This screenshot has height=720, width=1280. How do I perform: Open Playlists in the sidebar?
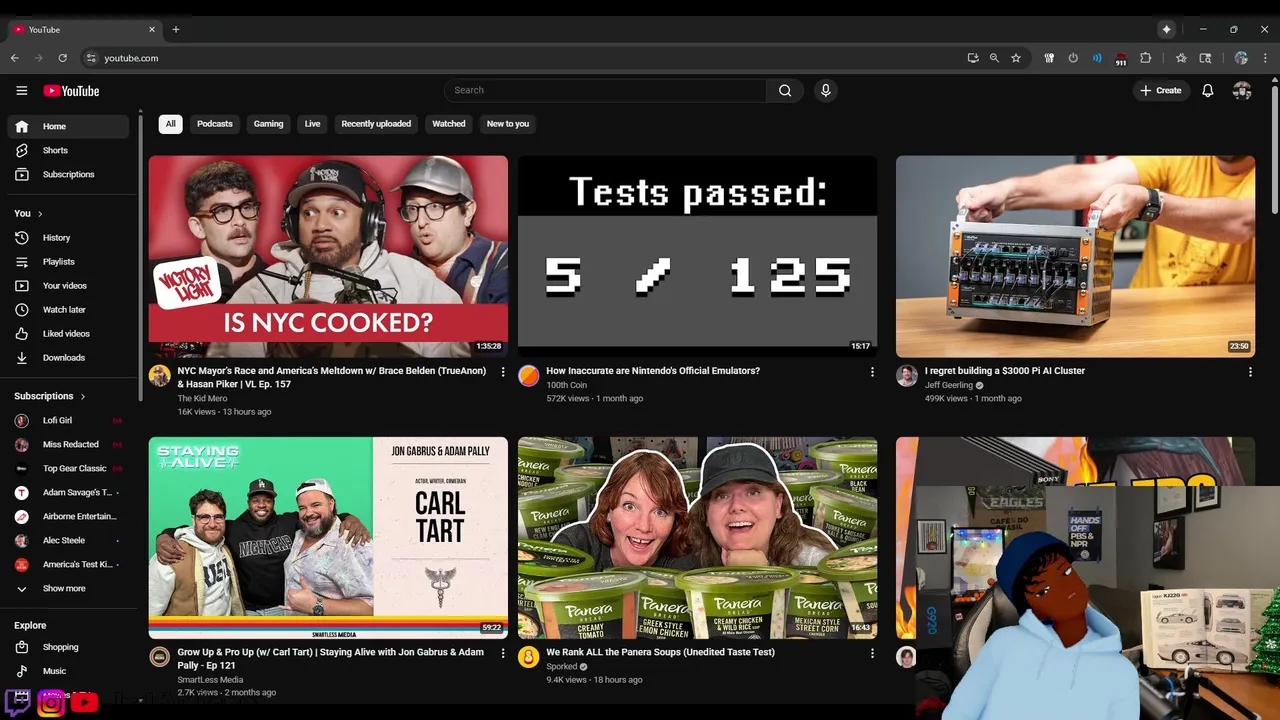click(x=68, y=262)
